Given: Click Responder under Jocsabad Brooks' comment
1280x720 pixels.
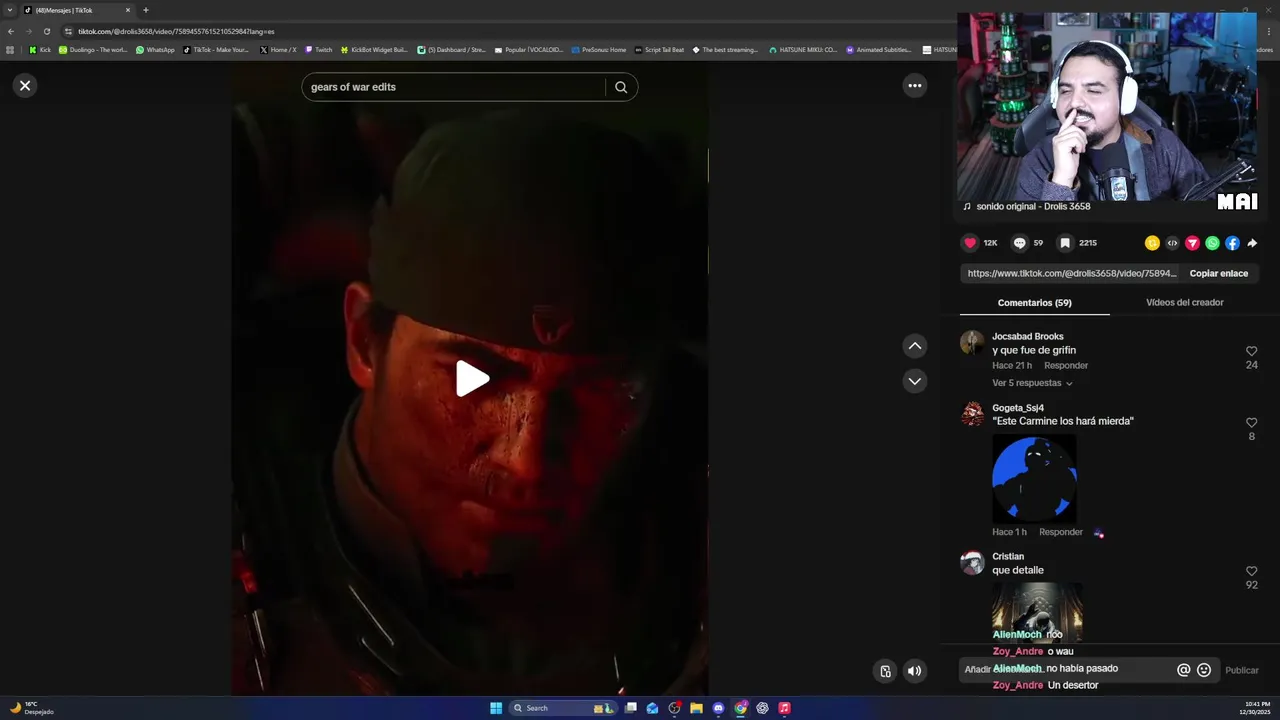Looking at the screenshot, I should coord(1066,366).
